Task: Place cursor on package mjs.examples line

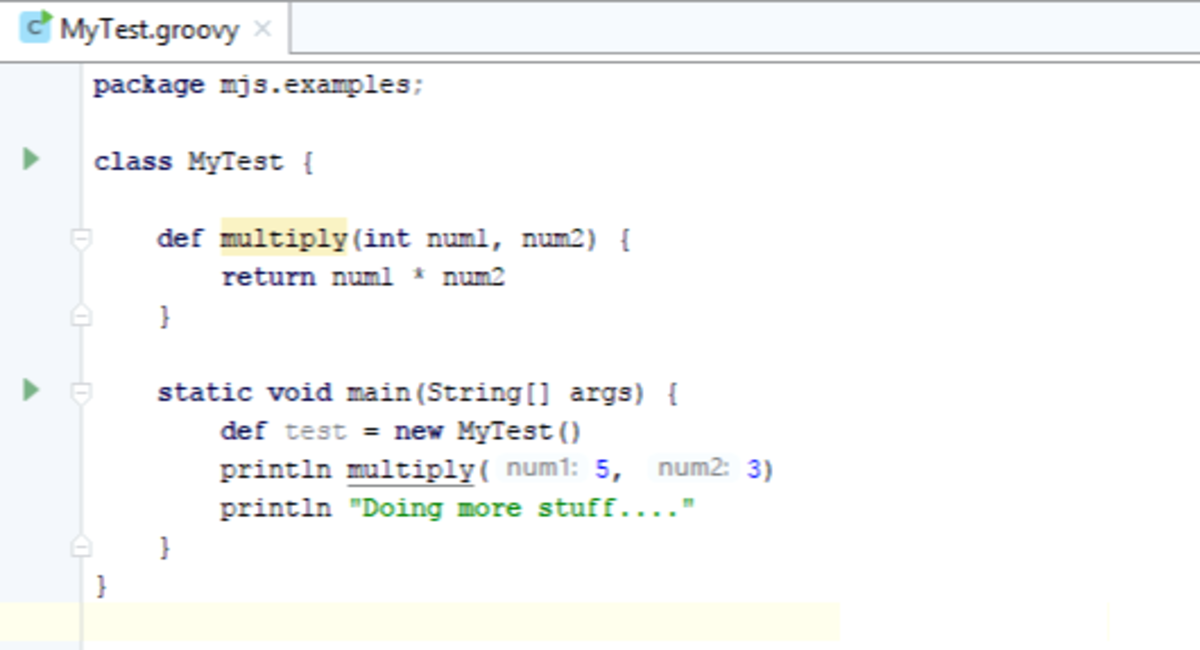Action: 258,85
